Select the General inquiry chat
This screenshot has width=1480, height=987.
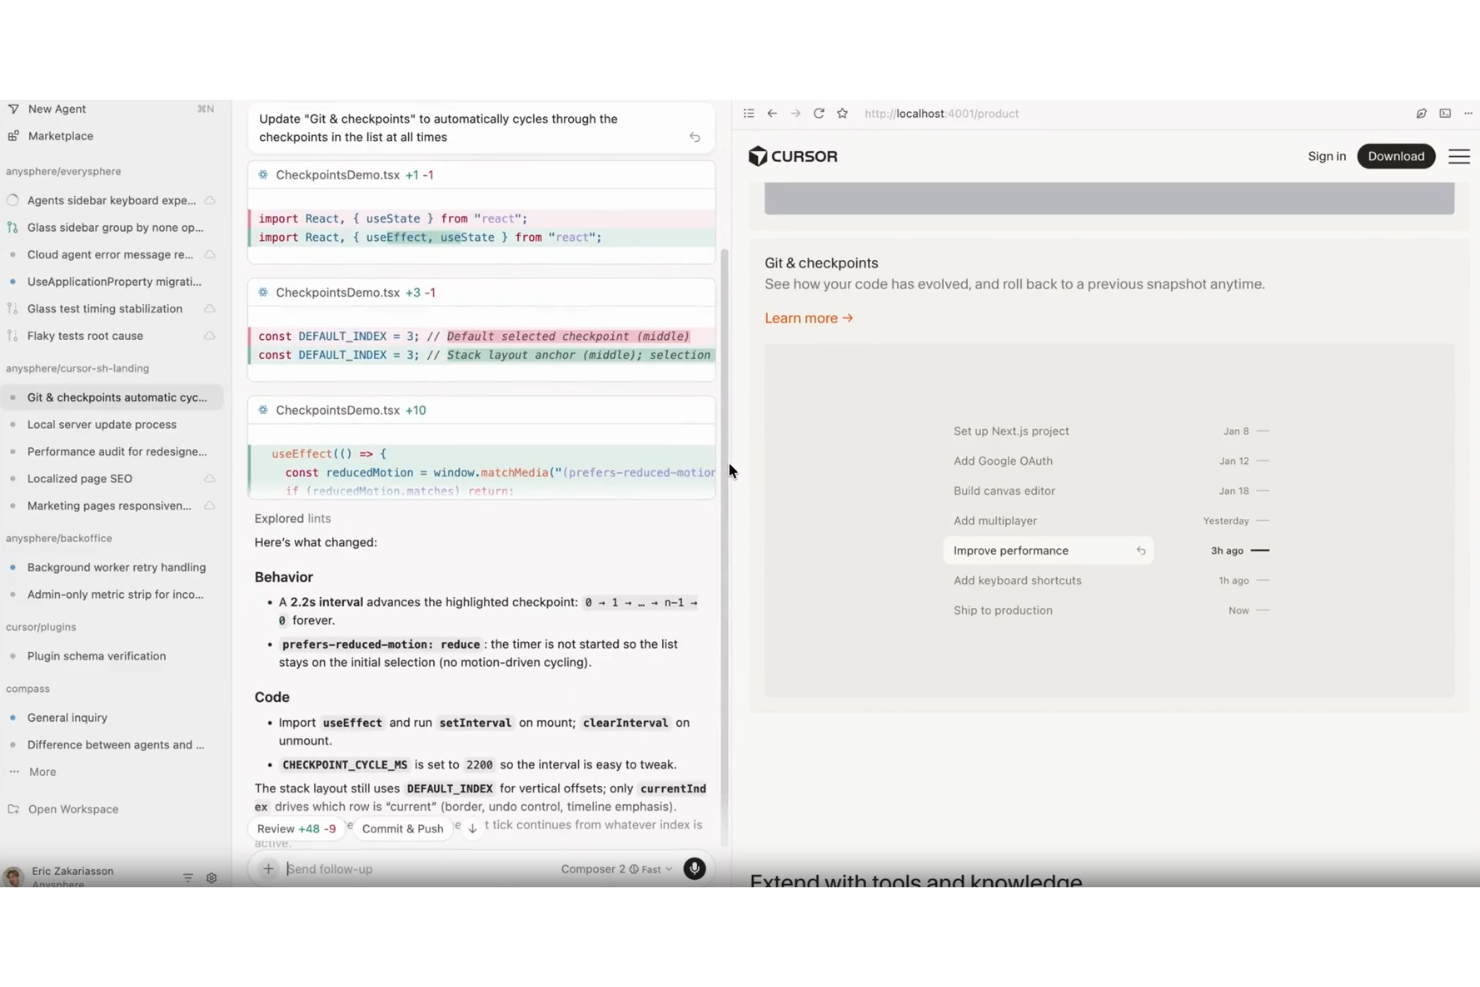tap(111, 718)
